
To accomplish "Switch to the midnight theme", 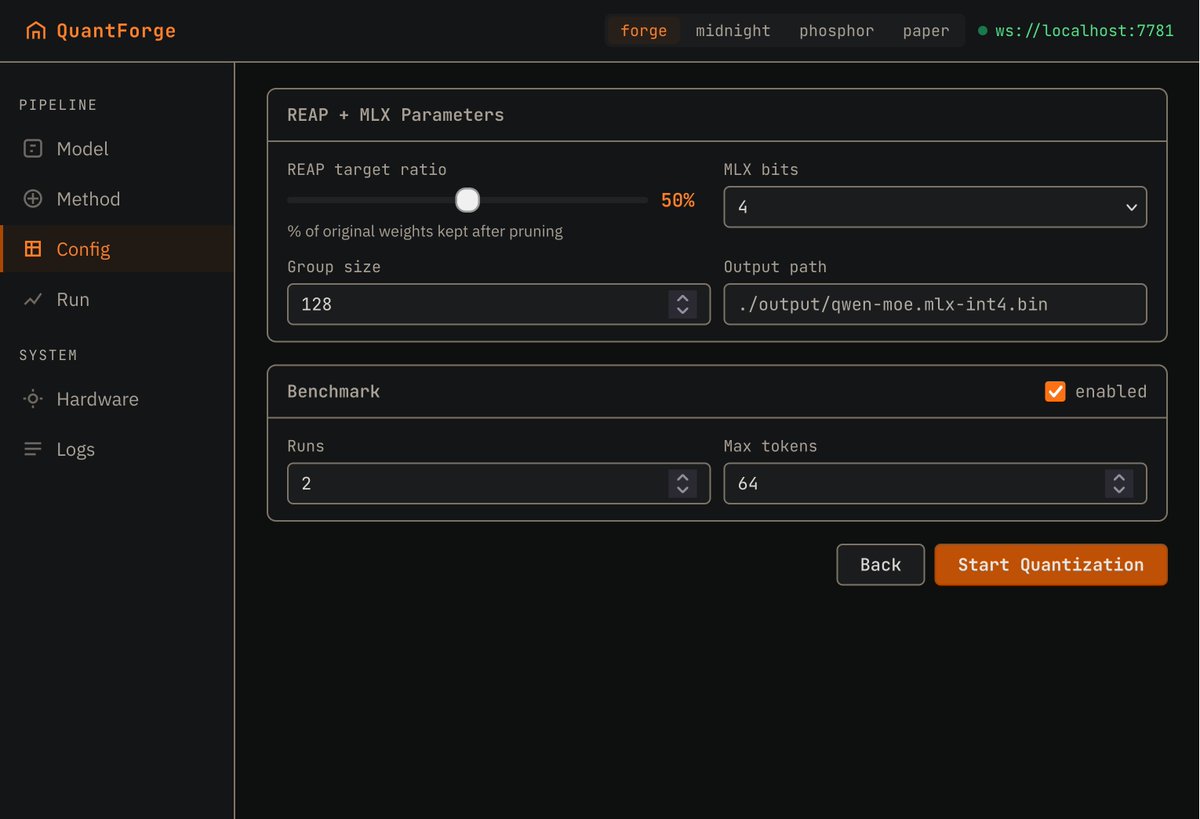I will (733, 31).
